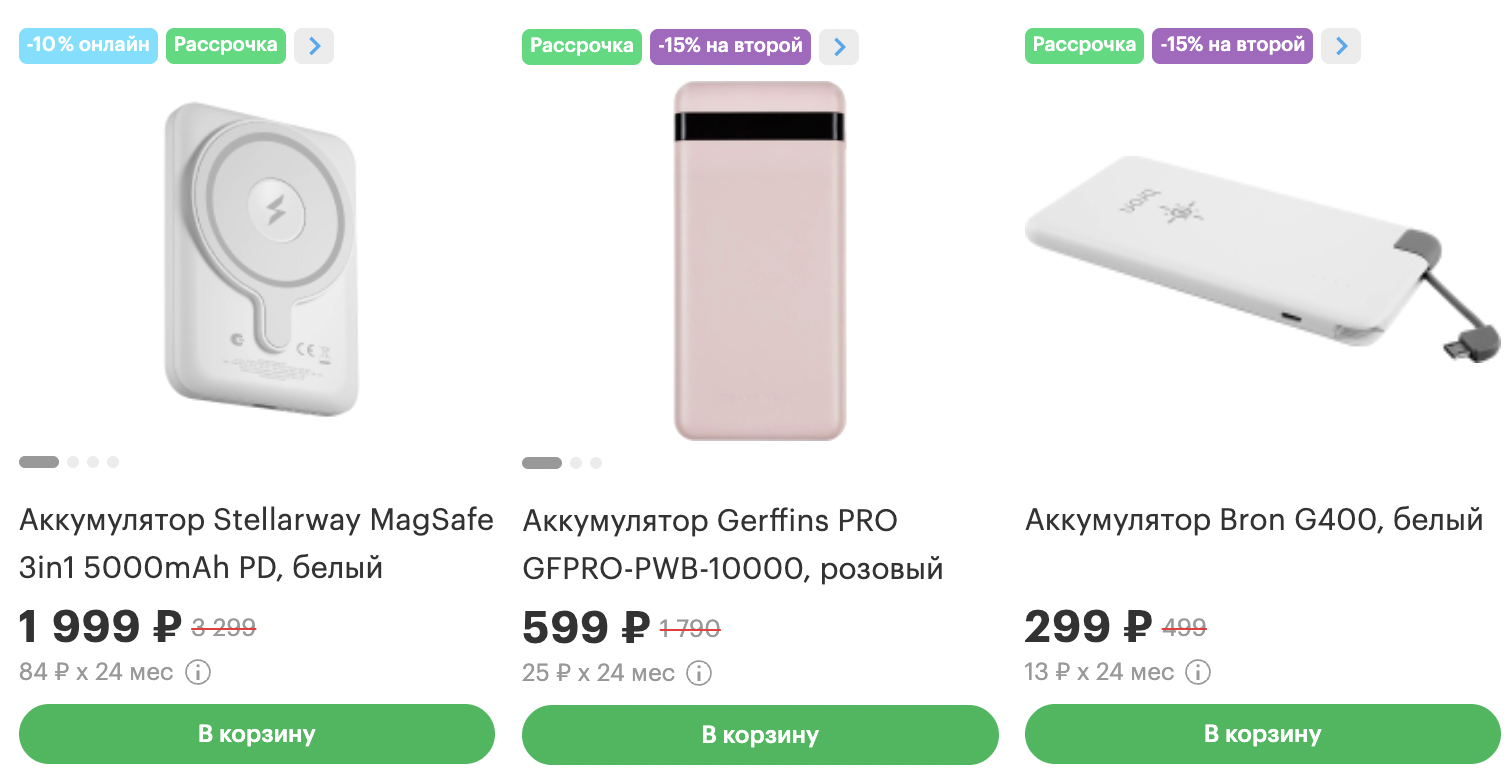1510x772 pixels.
Task: Click the blue -10% онлайн badge
Action: click(89, 46)
